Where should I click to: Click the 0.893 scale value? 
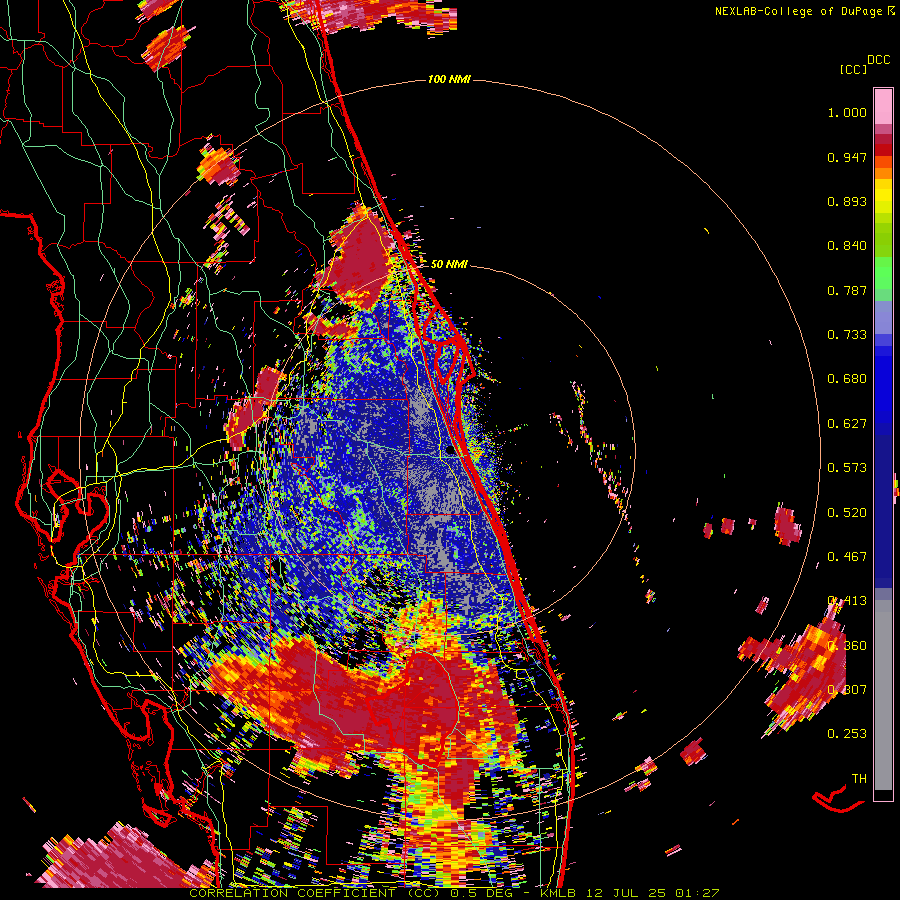(x=847, y=201)
